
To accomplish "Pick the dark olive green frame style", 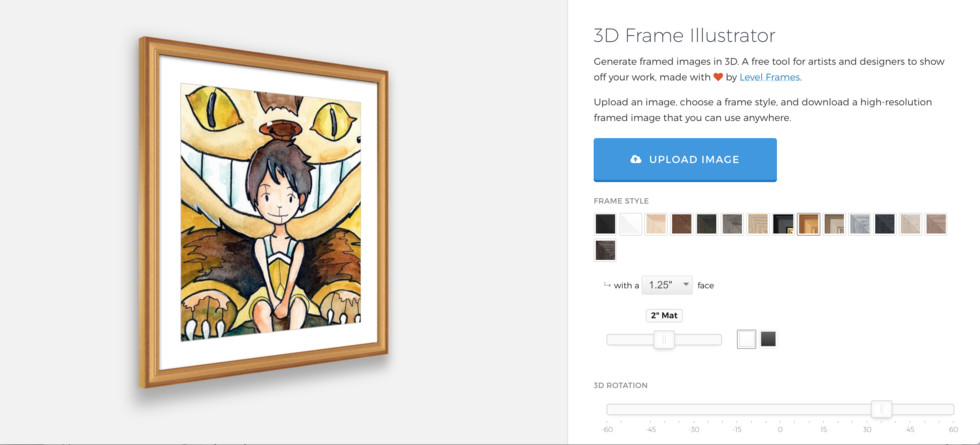I will 707,224.
